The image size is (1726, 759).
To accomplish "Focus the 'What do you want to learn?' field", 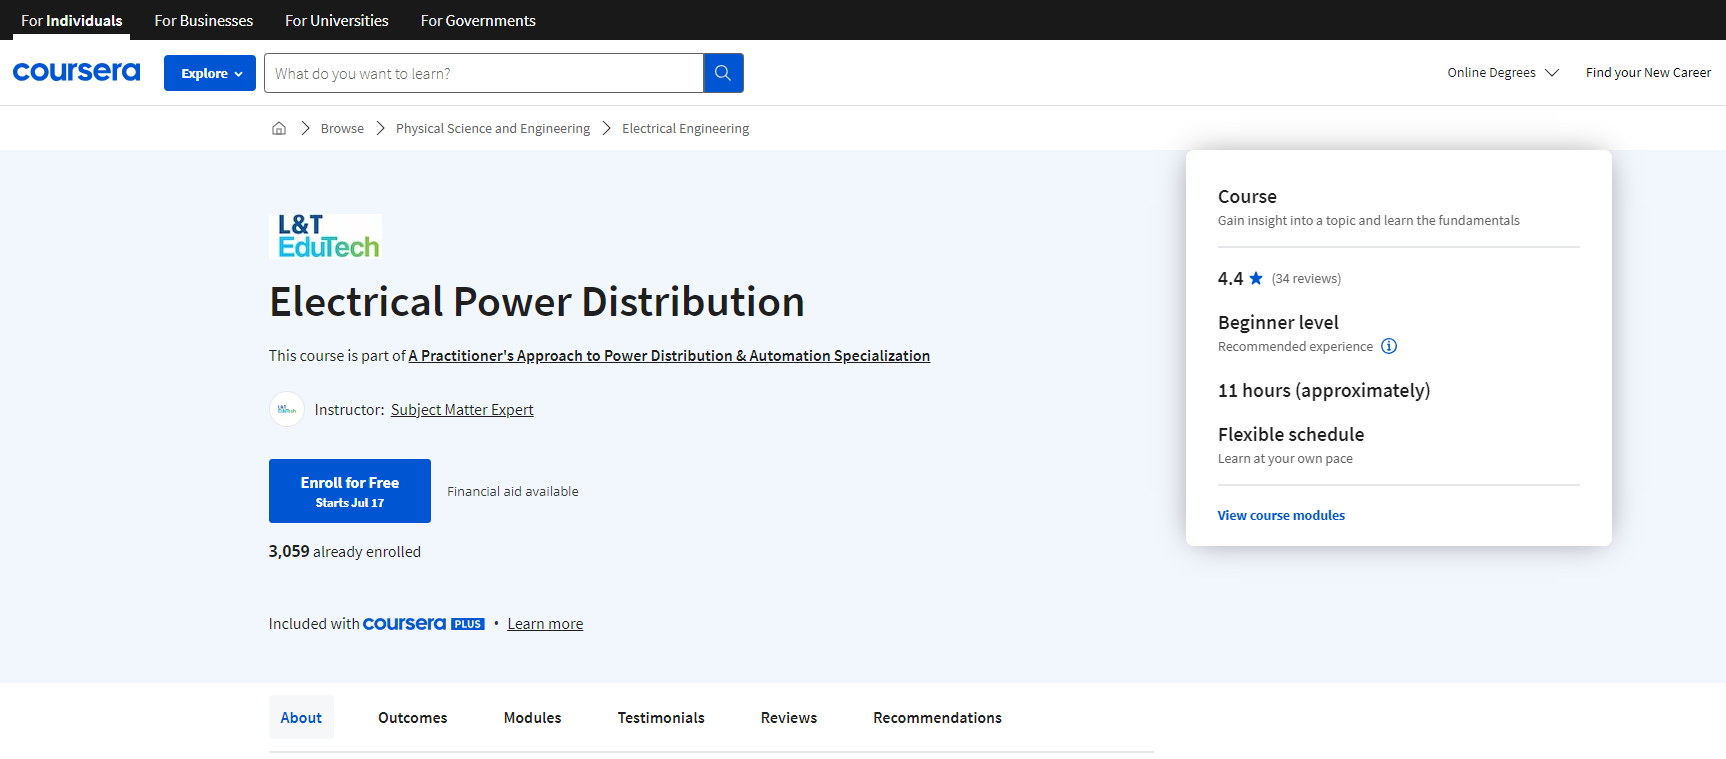I will [484, 73].
